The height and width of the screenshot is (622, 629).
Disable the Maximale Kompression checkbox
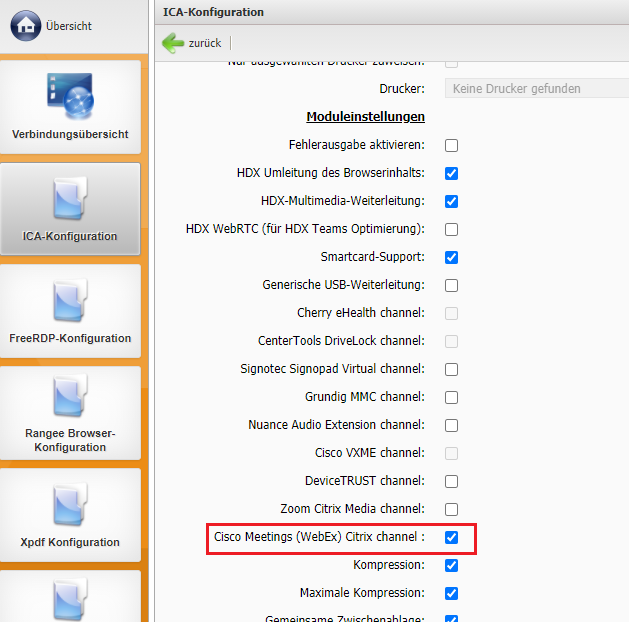[x=451, y=593]
